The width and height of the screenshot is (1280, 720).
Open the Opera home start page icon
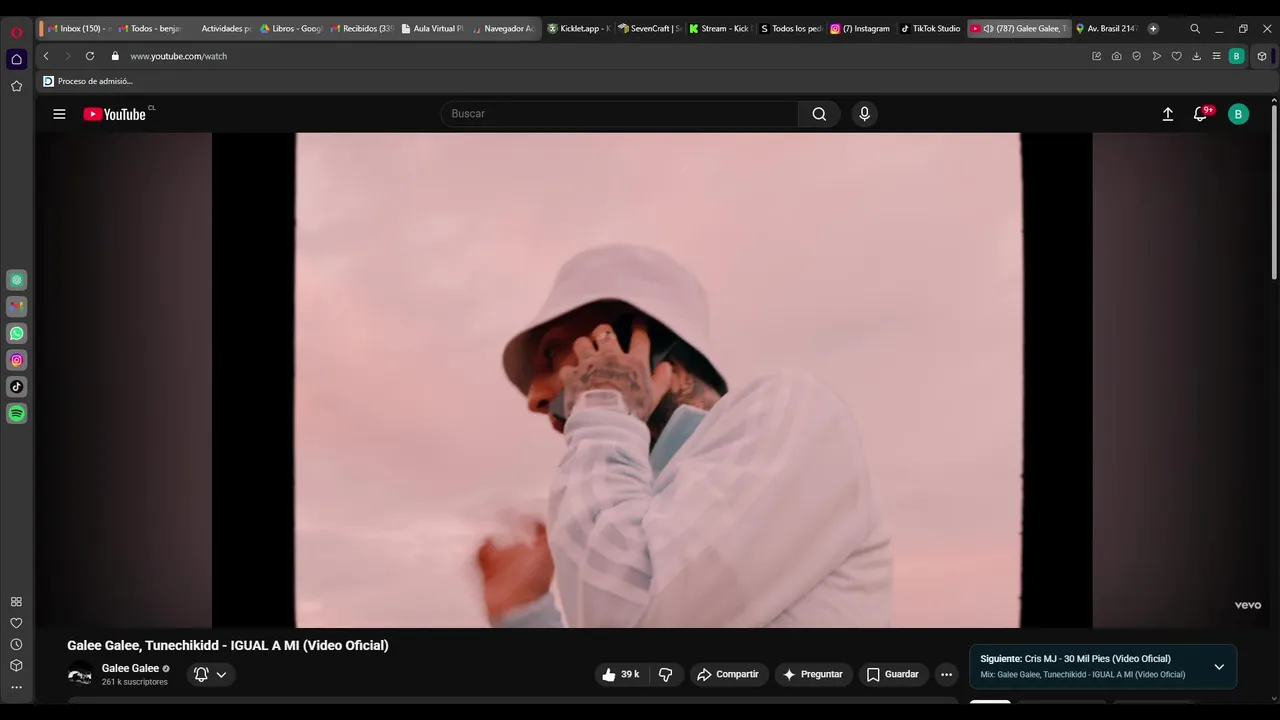tap(16, 59)
